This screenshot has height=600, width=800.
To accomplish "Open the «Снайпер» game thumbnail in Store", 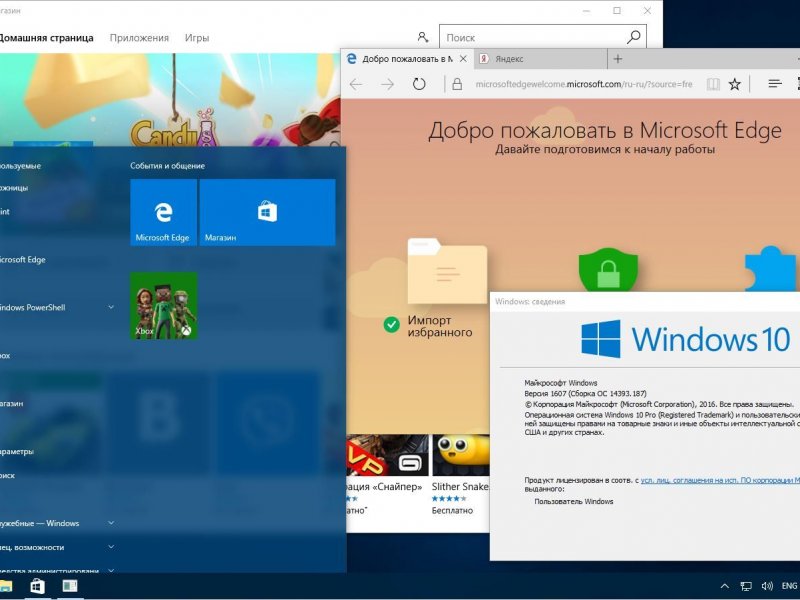I will click(387, 455).
